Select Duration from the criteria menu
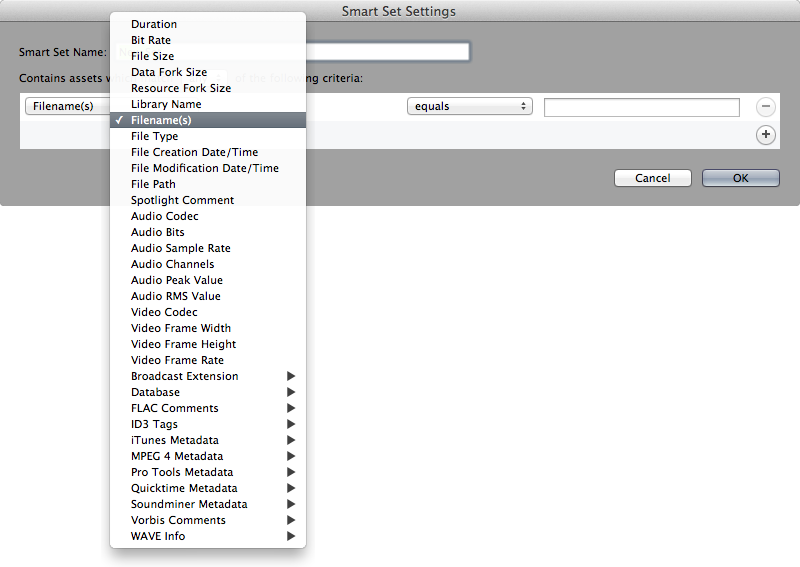Screen dimensions: 800x567 [x=154, y=24]
